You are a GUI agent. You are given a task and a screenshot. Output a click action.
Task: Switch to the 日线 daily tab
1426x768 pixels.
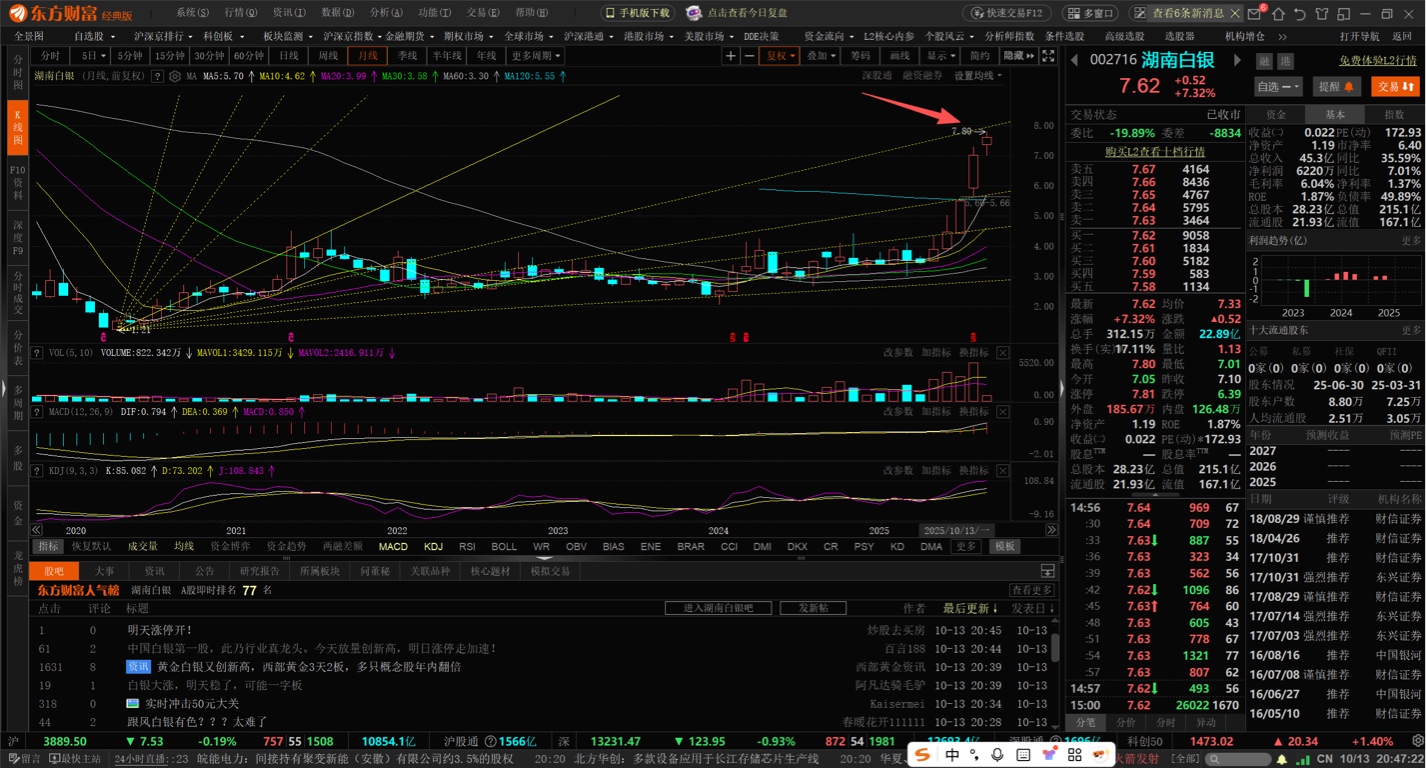289,56
